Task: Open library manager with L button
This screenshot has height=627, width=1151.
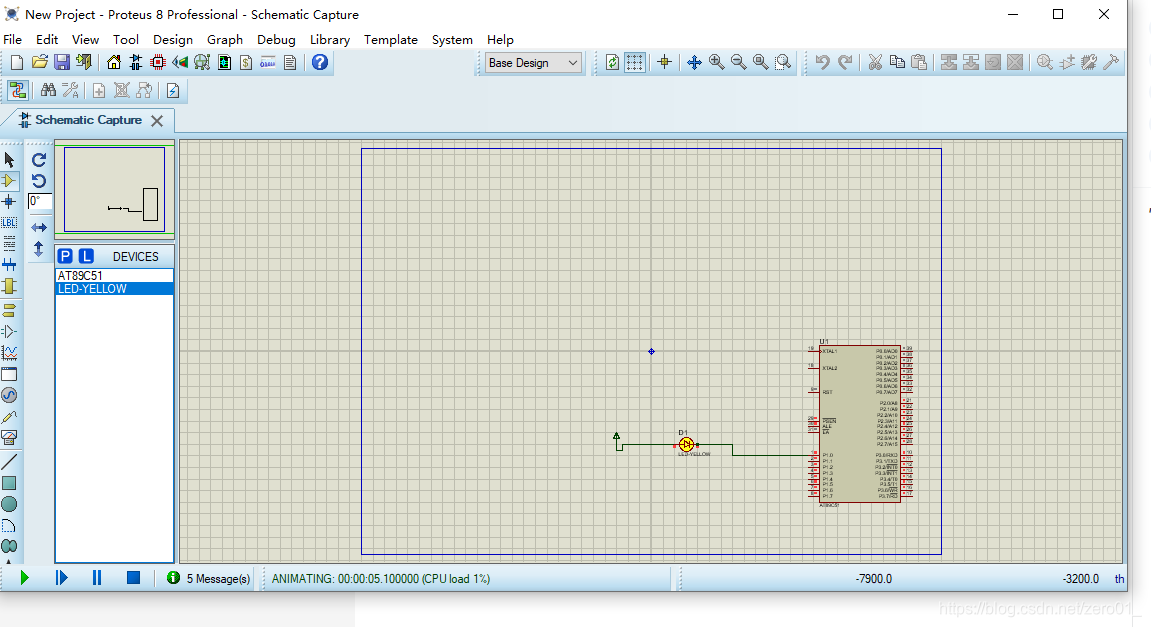Action: [x=86, y=256]
